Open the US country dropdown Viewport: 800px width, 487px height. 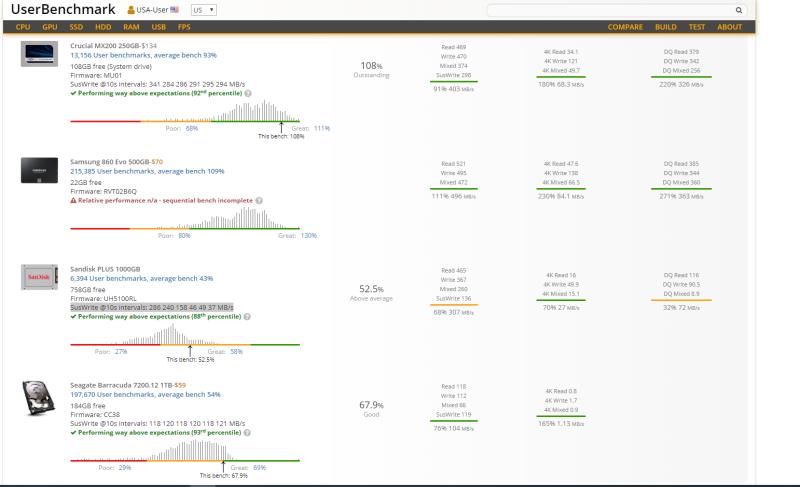204,10
